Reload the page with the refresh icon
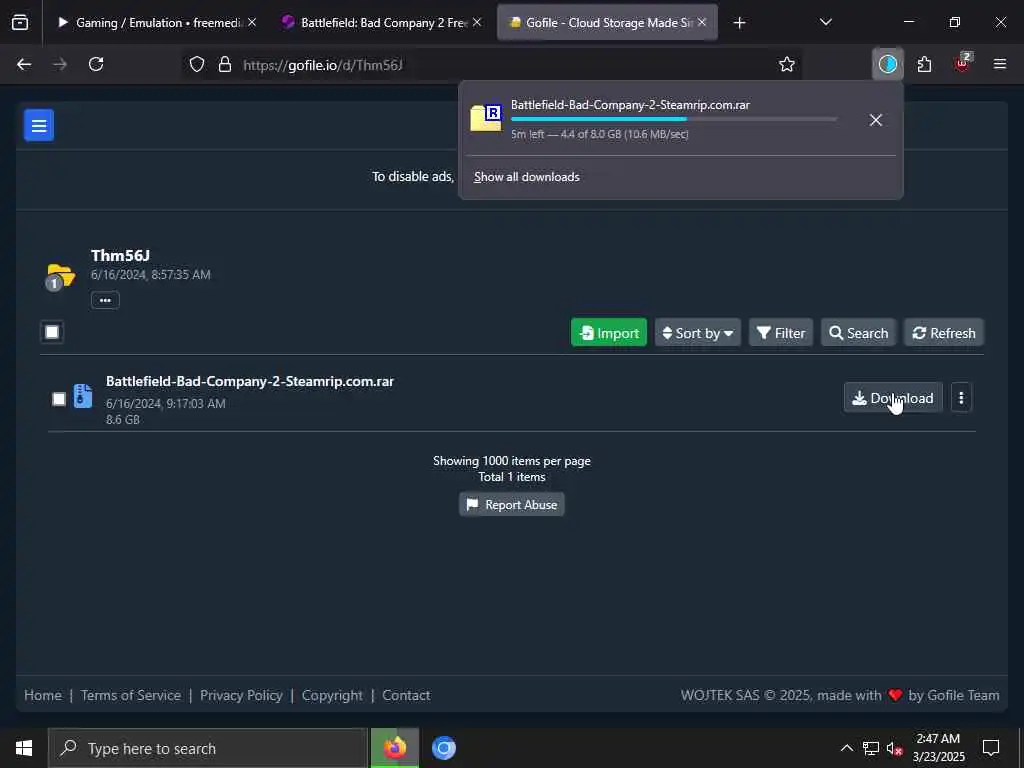1024x768 pixels. (96, 64)
